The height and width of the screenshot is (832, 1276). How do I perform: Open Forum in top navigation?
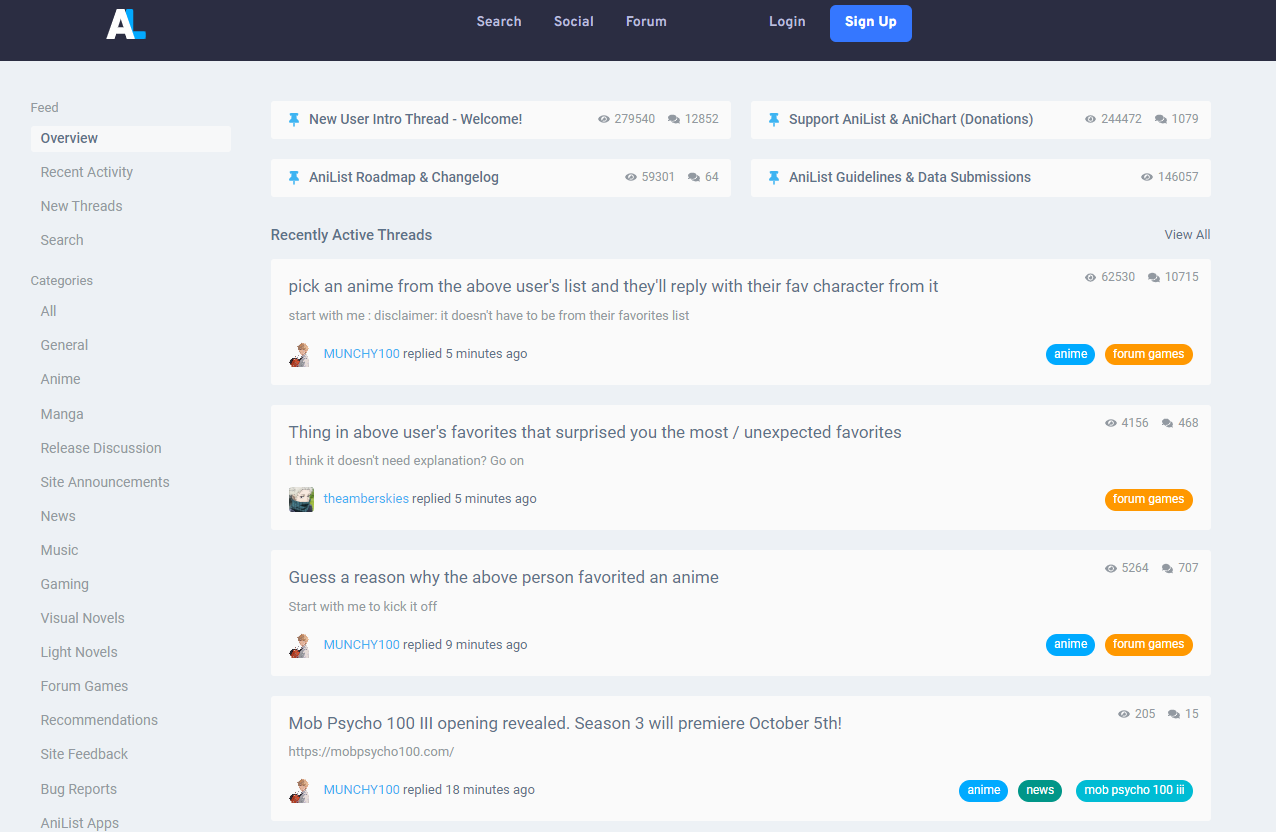click(x=646, y=21)
